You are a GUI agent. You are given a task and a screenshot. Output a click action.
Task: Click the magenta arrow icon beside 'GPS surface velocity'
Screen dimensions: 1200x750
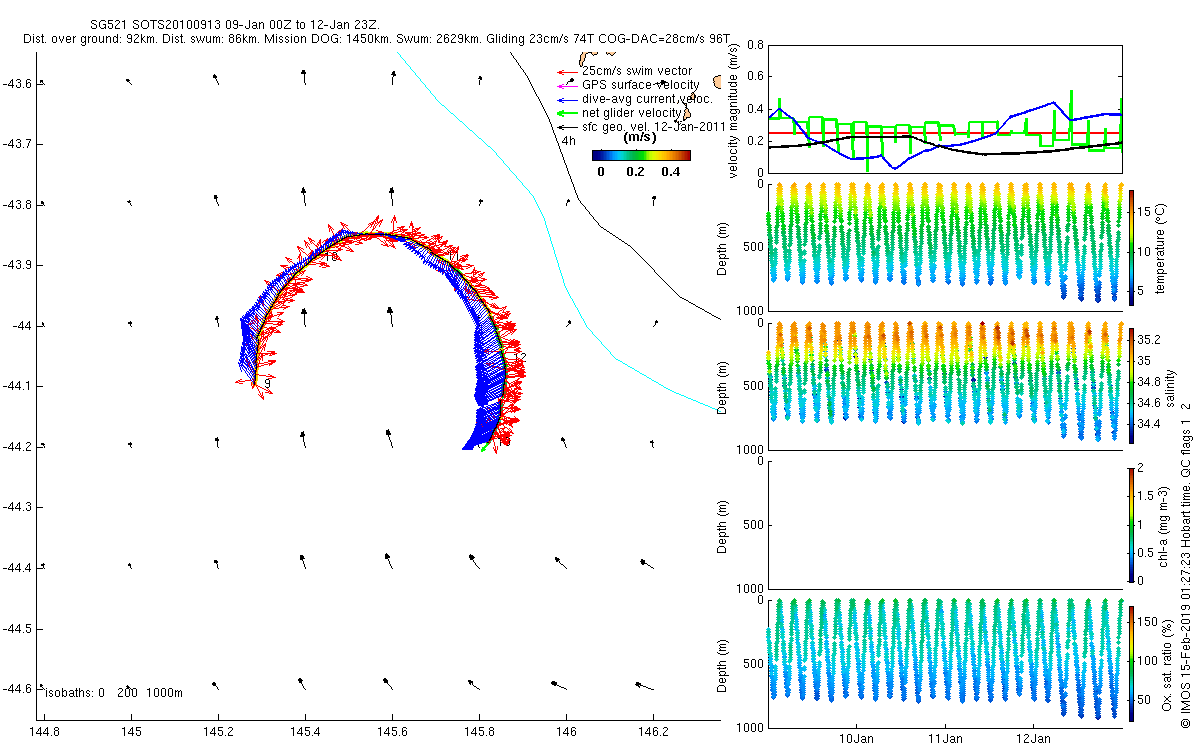(x=568, y=85)
